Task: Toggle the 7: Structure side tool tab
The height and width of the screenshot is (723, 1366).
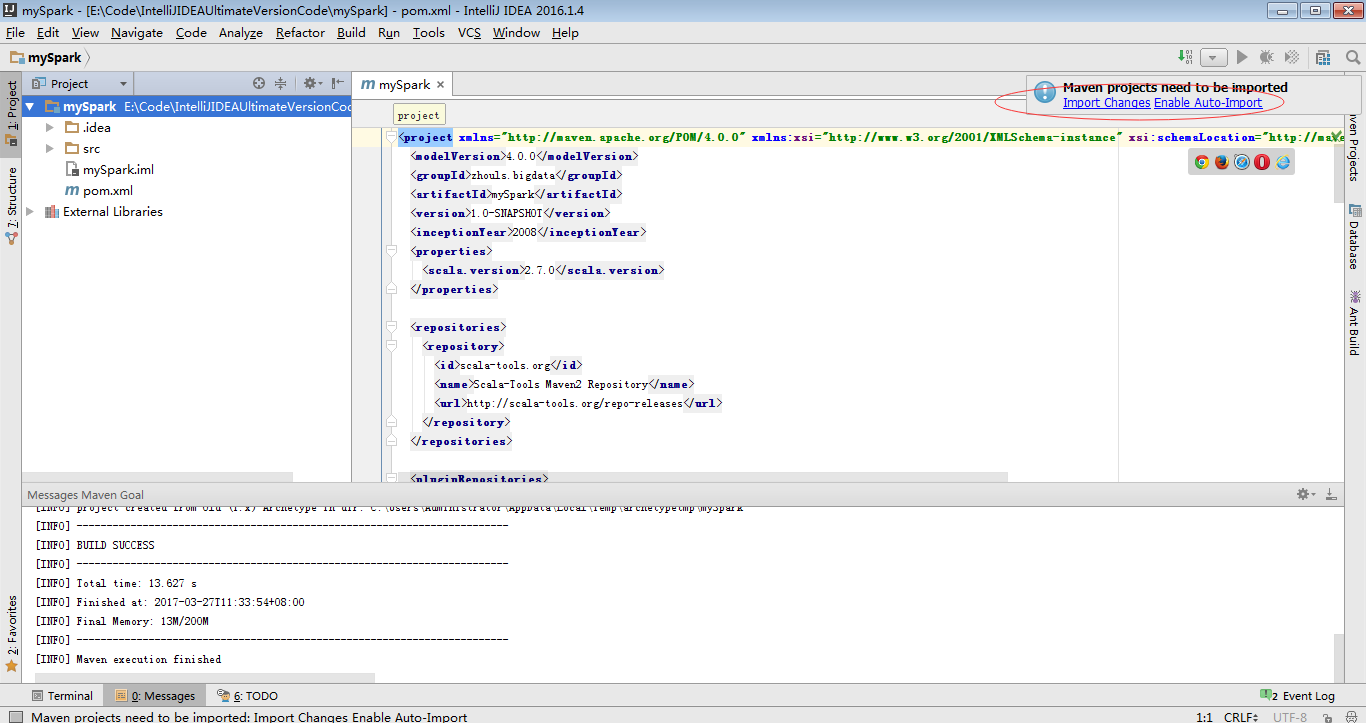Action: tap(11, 206)
